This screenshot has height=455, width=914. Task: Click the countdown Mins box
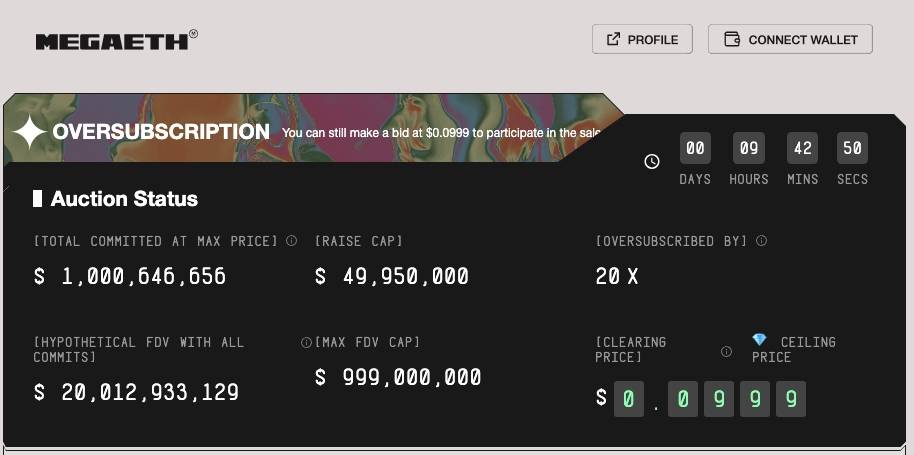802,148
